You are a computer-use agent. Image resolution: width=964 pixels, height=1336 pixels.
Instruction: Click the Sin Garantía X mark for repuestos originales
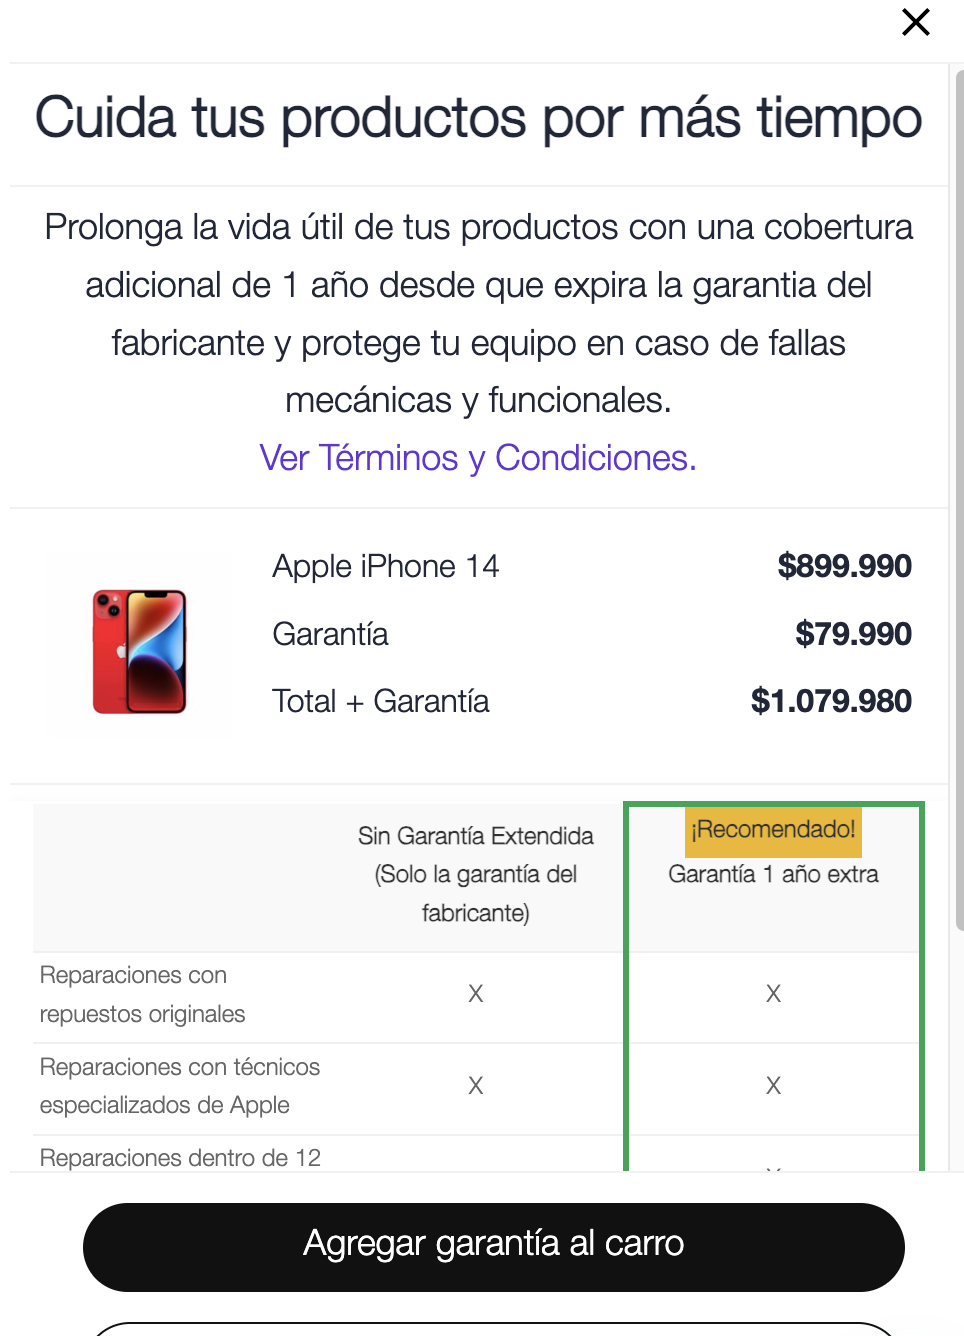tap(476, 994)
